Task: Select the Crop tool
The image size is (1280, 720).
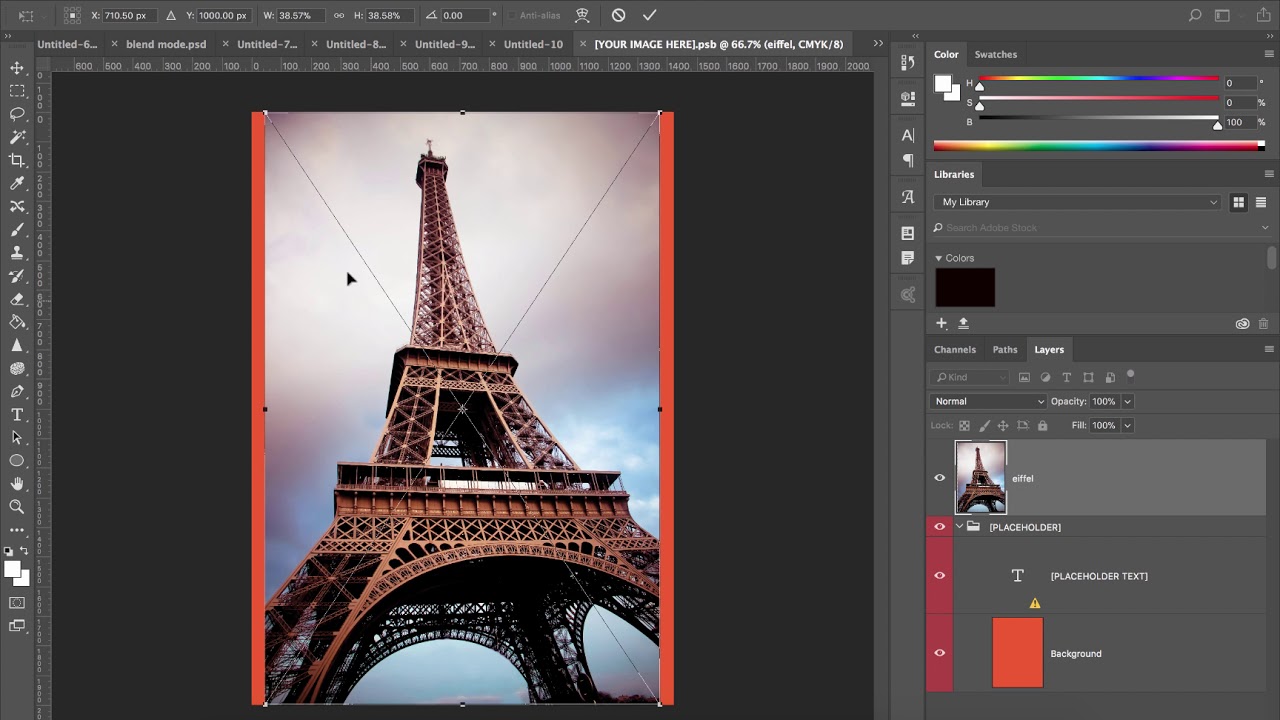Action: pyautogui.click(x=17, y=160)
